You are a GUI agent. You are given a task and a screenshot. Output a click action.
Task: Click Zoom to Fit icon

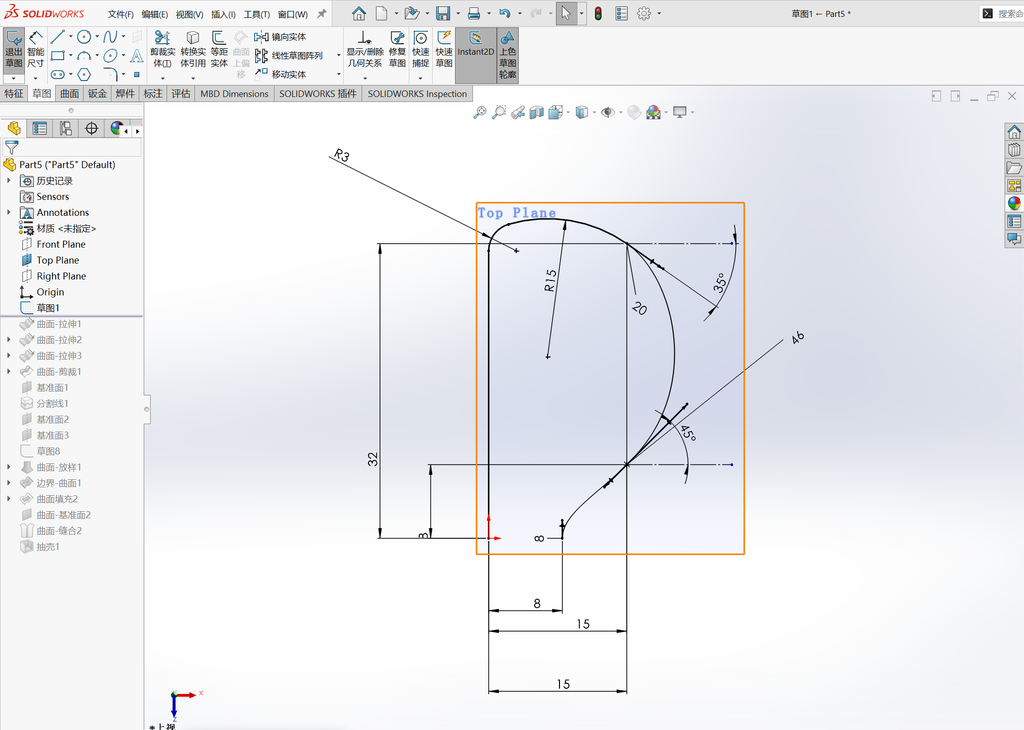(x=479, y=112)
